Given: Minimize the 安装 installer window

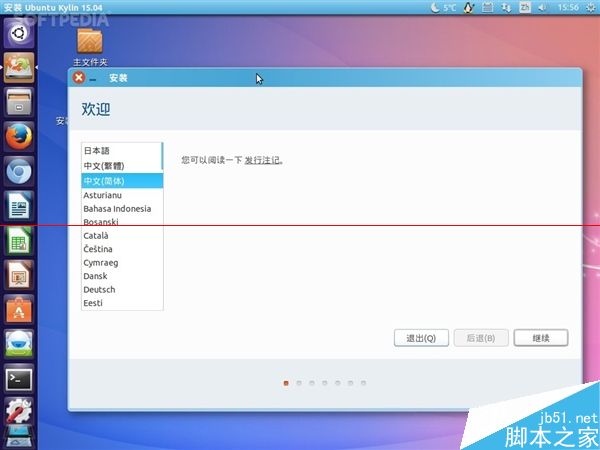Looking at the screenshot, I should [93, 79].
